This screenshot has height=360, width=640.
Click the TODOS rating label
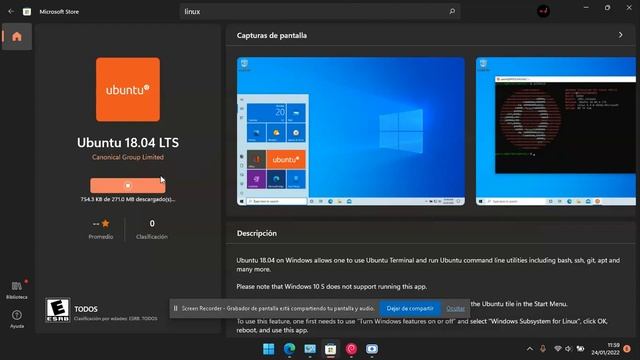pos(86,309)
